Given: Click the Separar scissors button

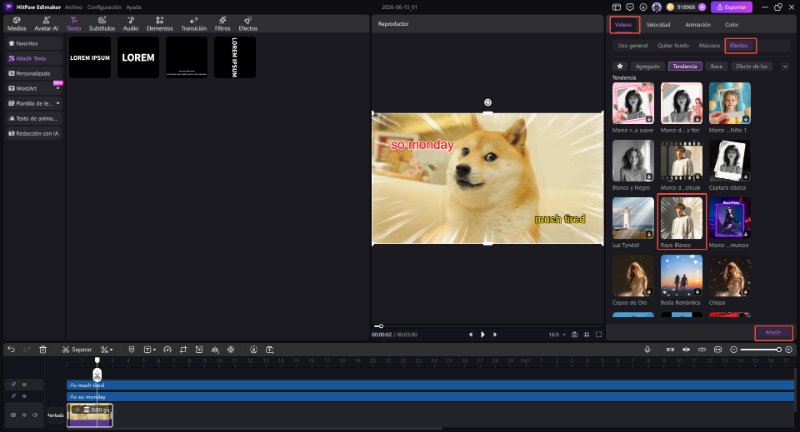Looking at the screenshot, I should point(77,349).
